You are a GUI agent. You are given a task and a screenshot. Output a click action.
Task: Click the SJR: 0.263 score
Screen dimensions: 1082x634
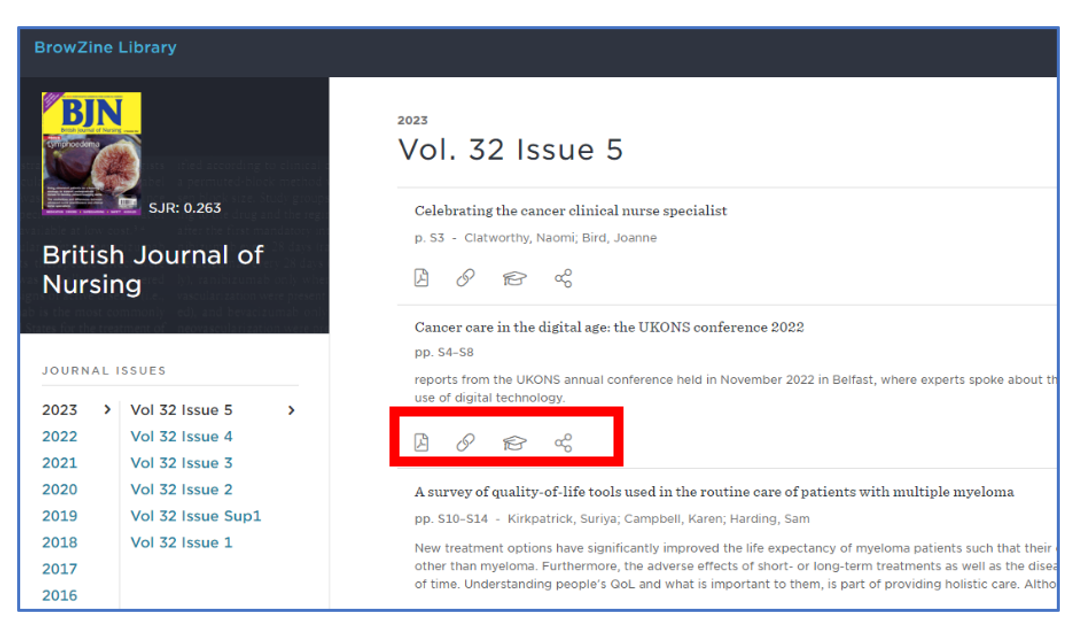click(185, 208)
